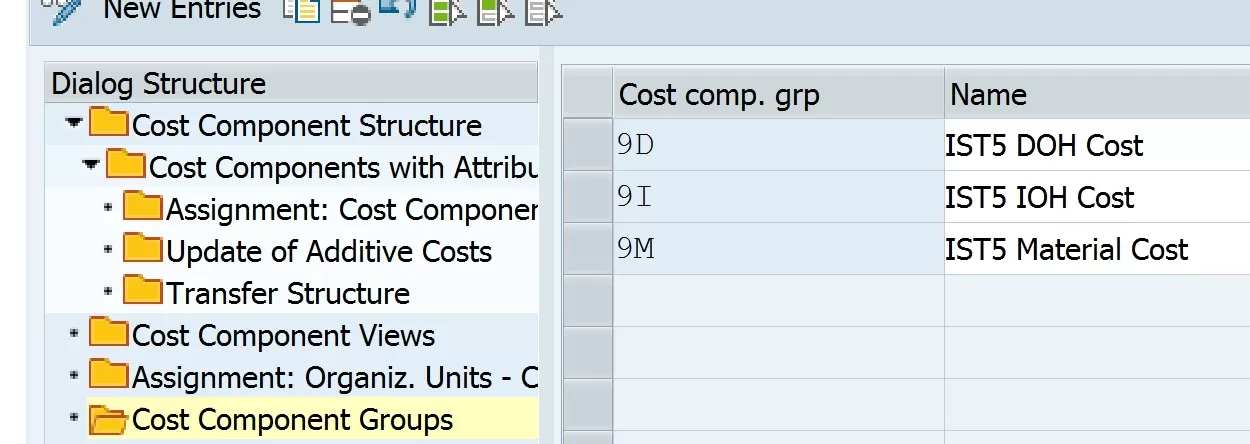This screenshot has height=444, width=1250.
Task: Click the select-all corner cell of the table
Action: click(x=587, y=94)
